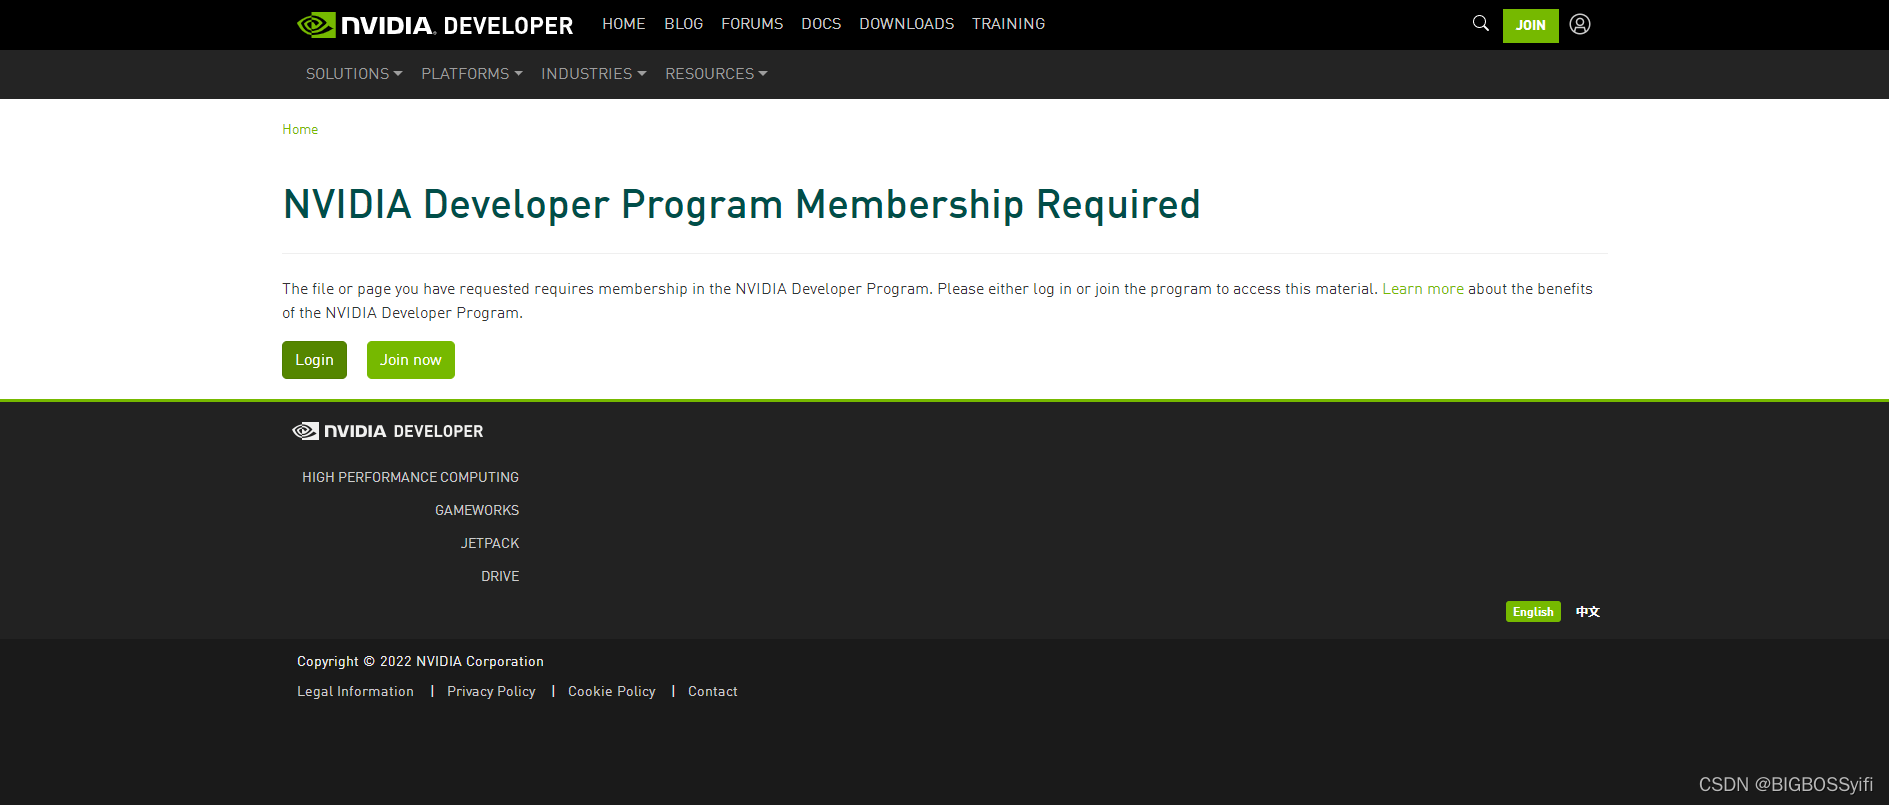
Task: Click the page heading 'NVIDIA Developer Program Membership Required'
Action: pyautogui.click(x=742, y=205)
